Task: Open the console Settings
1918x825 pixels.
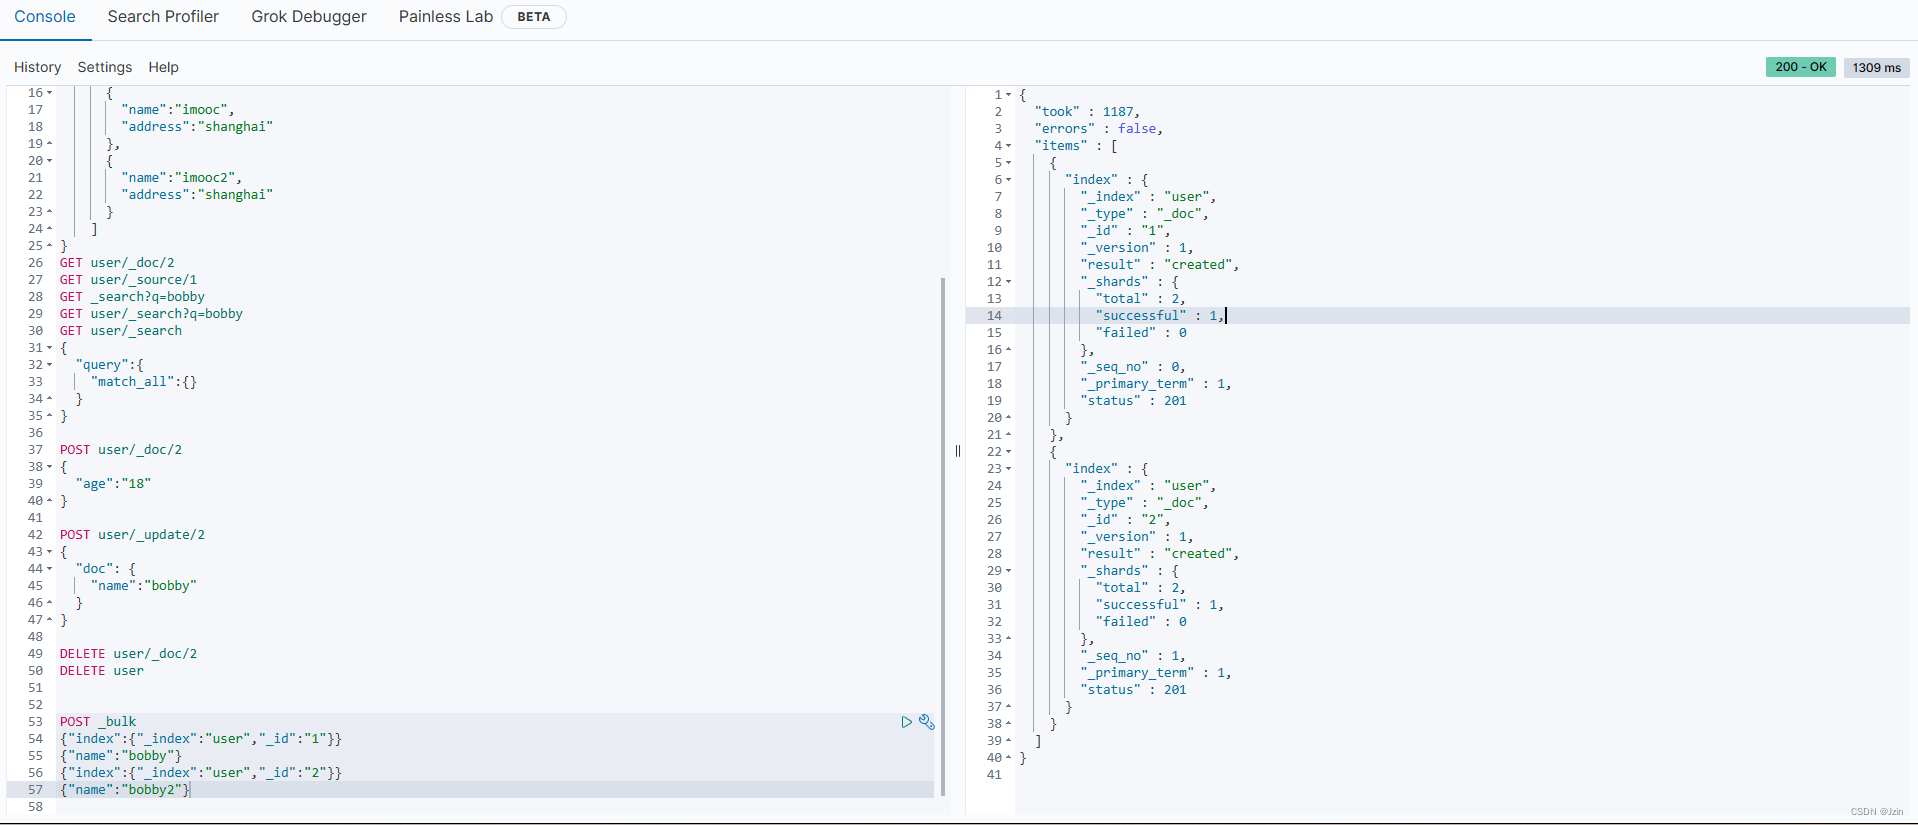Action: point(105,67)
